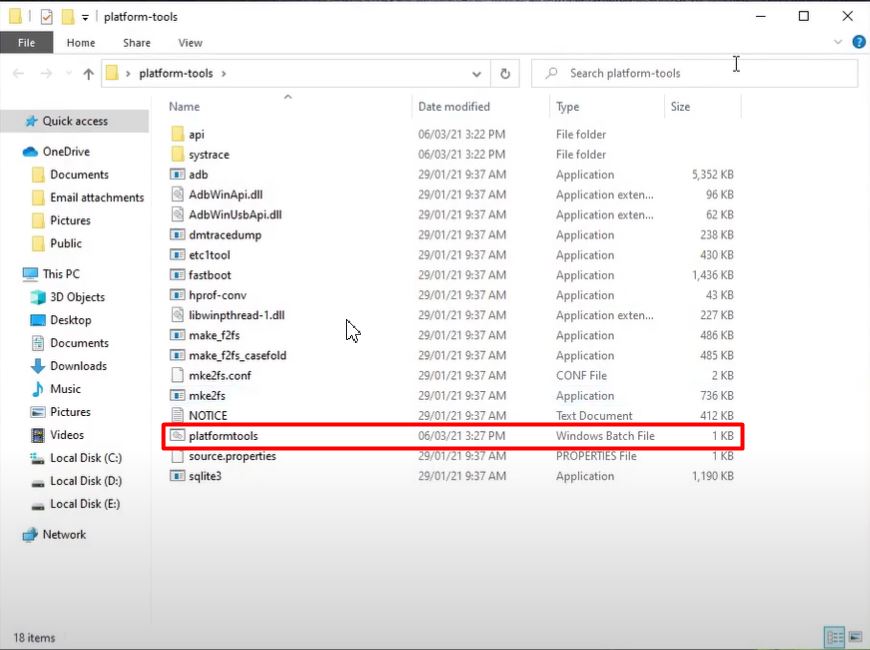Open Desktop under This PC
The image size is (870, 650).
70,320
